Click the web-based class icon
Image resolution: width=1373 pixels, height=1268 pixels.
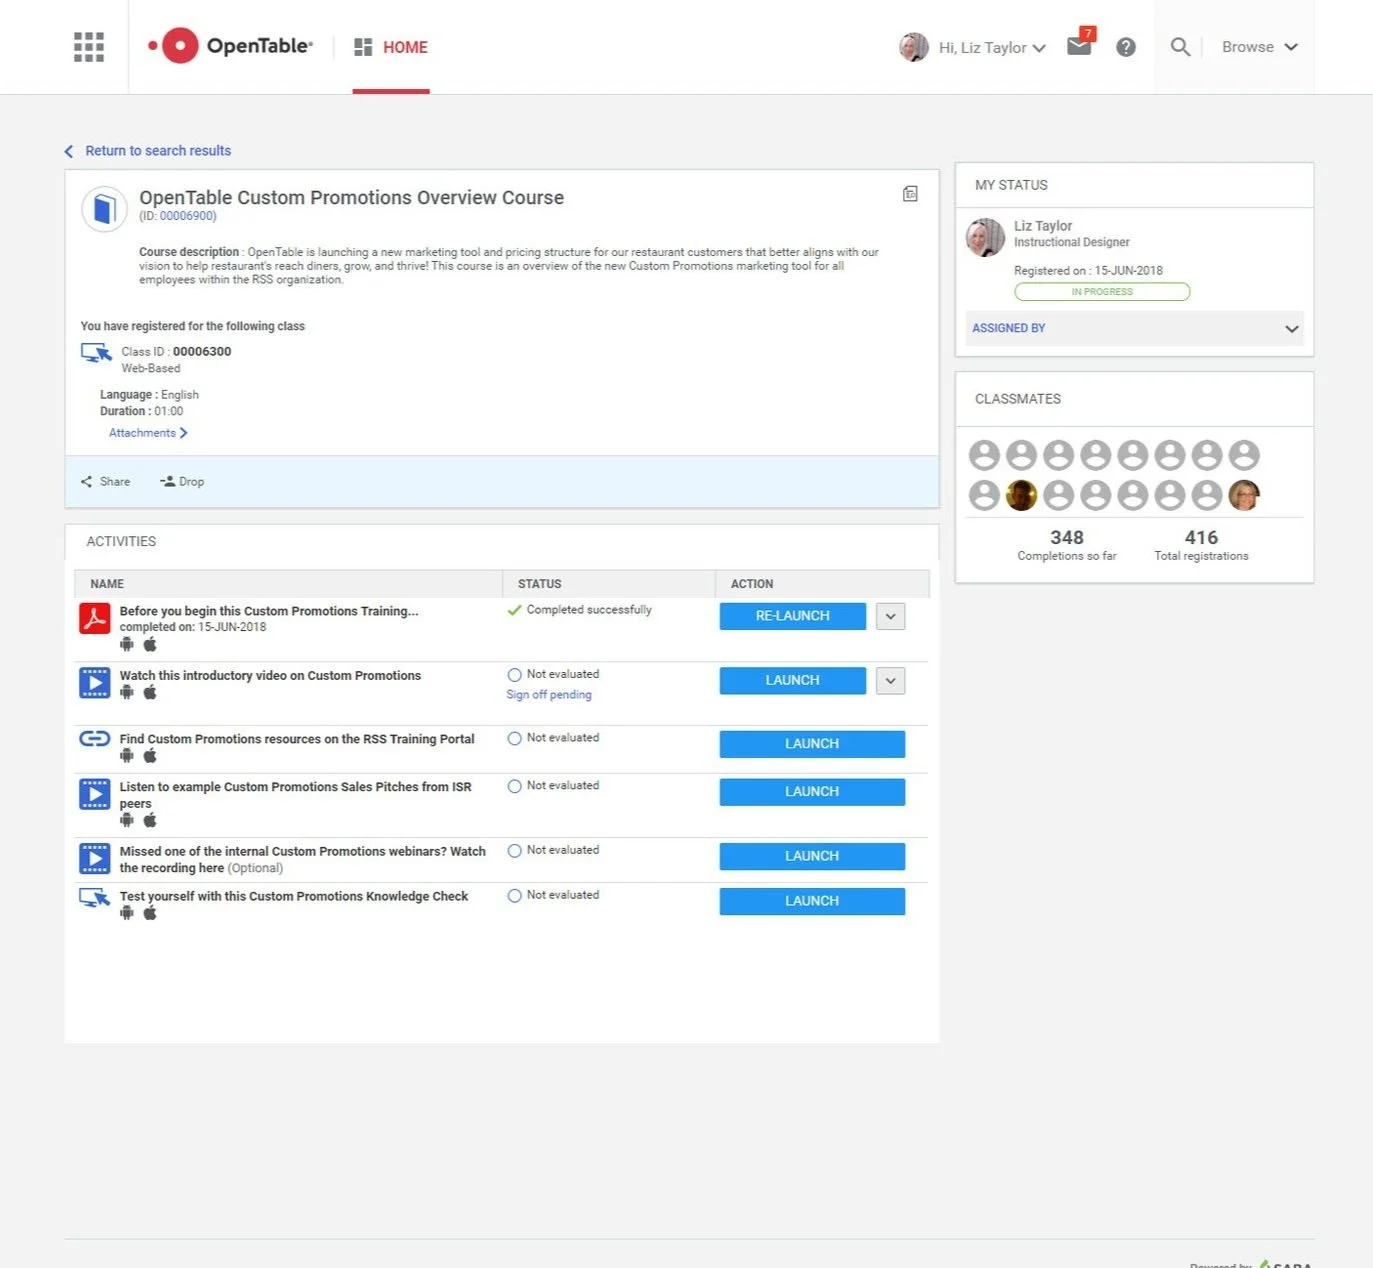(x=96, y=353)
